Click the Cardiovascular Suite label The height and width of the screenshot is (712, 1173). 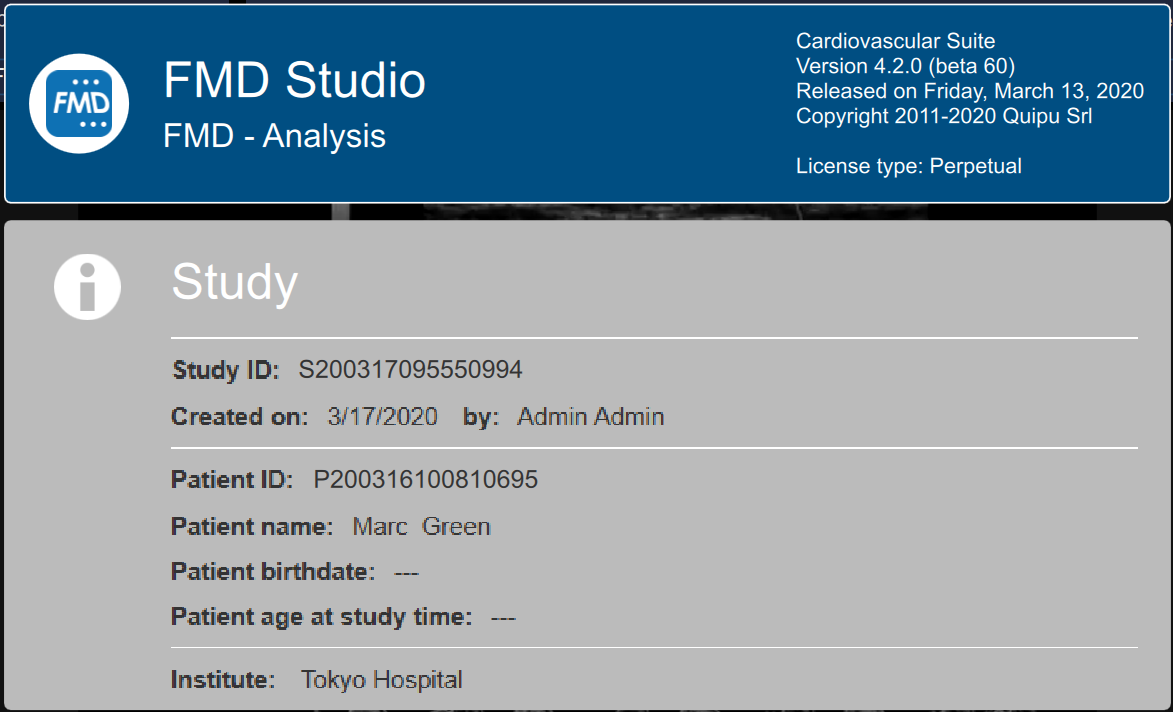click(x=895, y=41)
